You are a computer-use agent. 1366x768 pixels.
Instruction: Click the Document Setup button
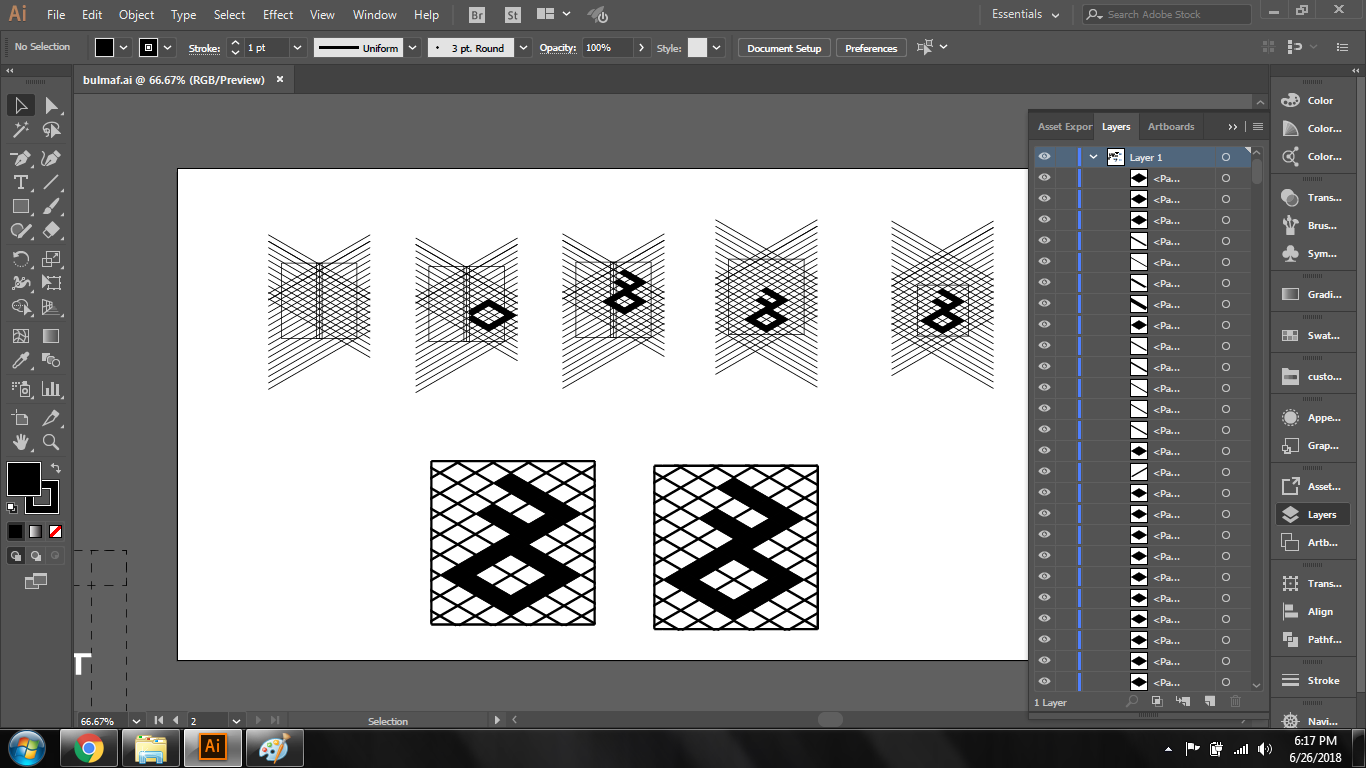point(784,48)
